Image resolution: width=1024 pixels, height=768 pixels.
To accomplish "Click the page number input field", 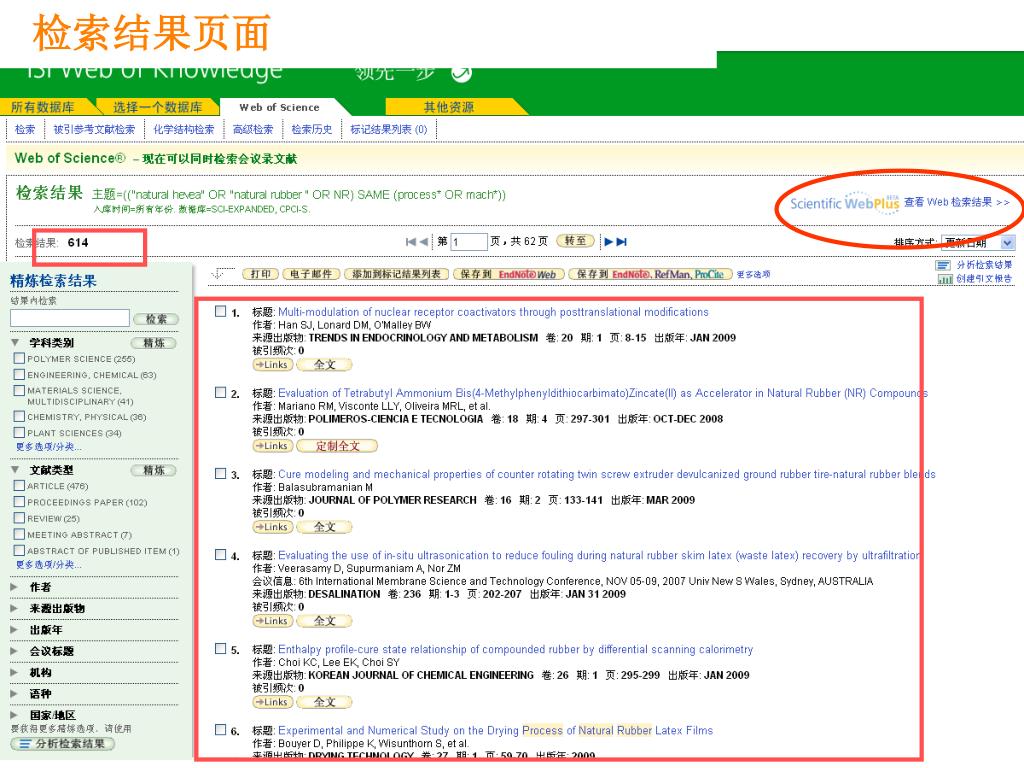I will (x=469, y=242).
